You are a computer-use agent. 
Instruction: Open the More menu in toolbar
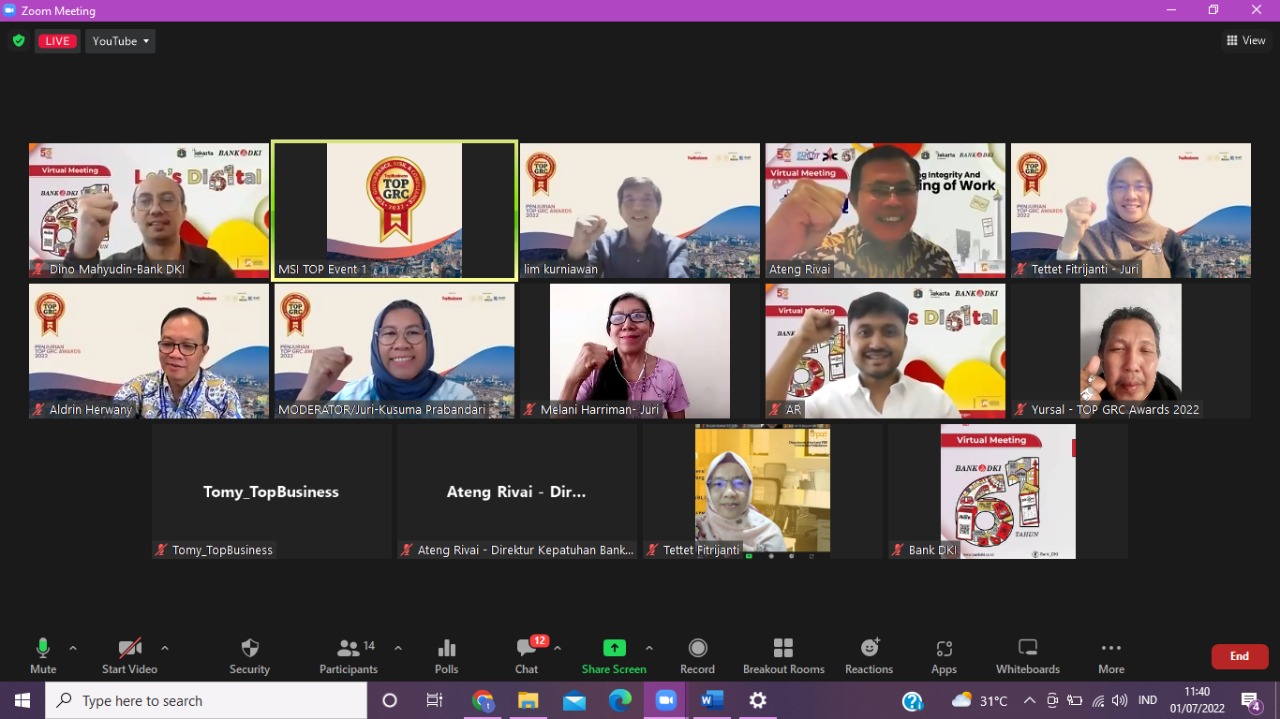tap(1111, 656)
